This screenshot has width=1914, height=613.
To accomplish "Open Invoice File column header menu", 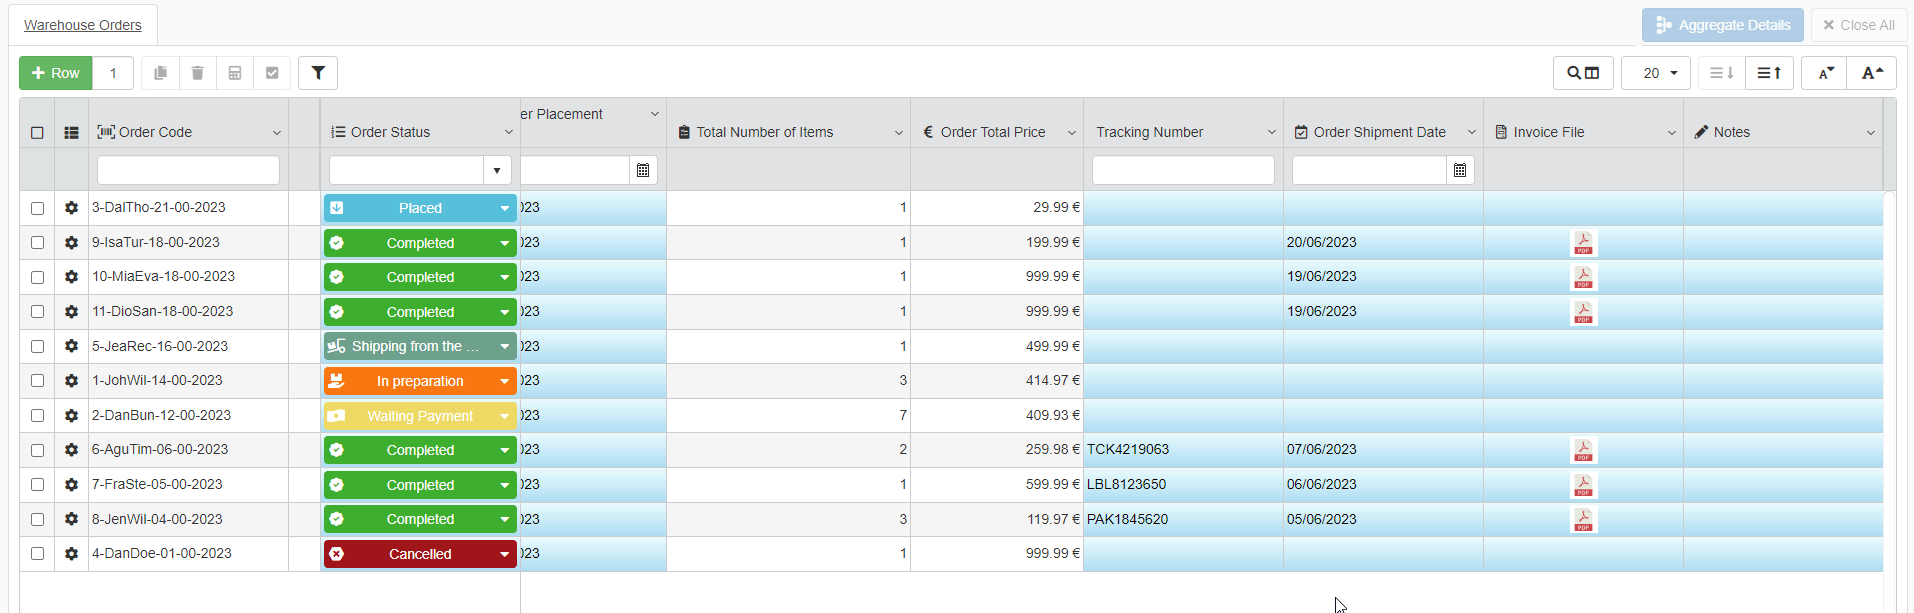I will coord(1671,133).
